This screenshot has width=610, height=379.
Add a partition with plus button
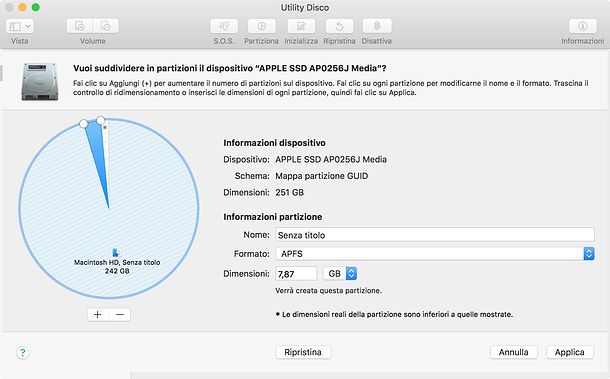pos(98,314)
